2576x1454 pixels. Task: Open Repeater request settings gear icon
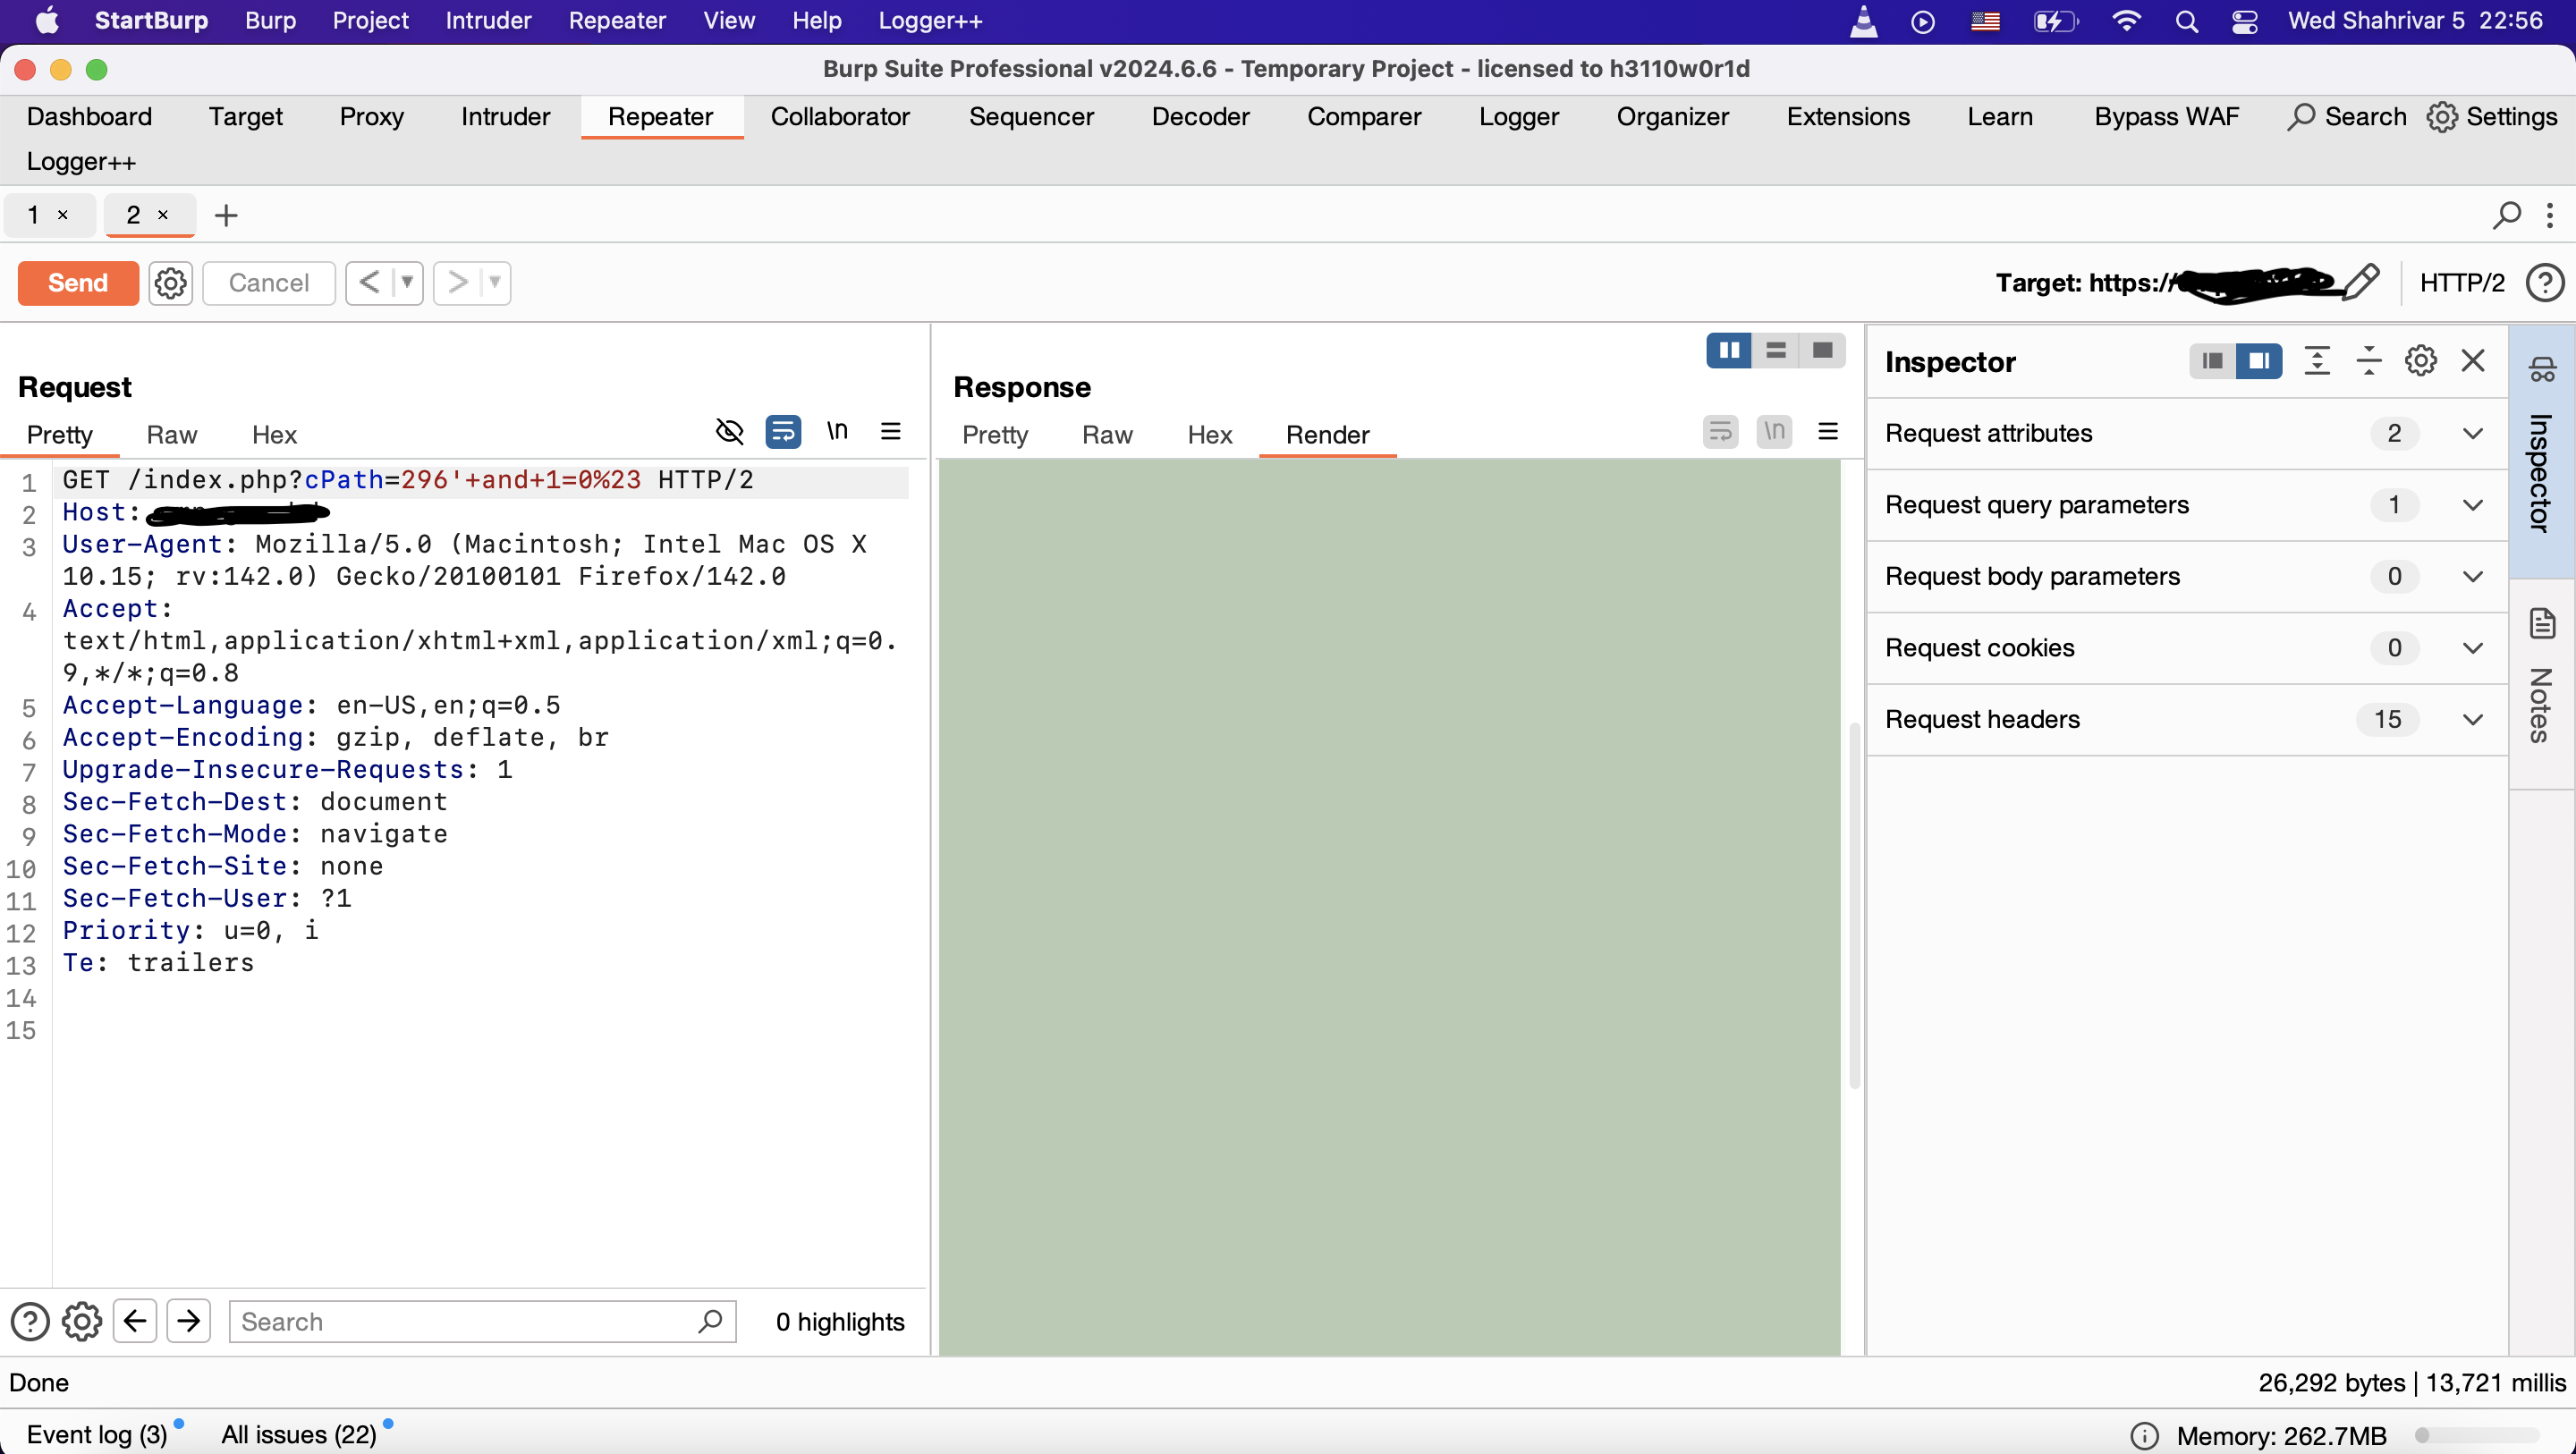(x=170, y=283)
